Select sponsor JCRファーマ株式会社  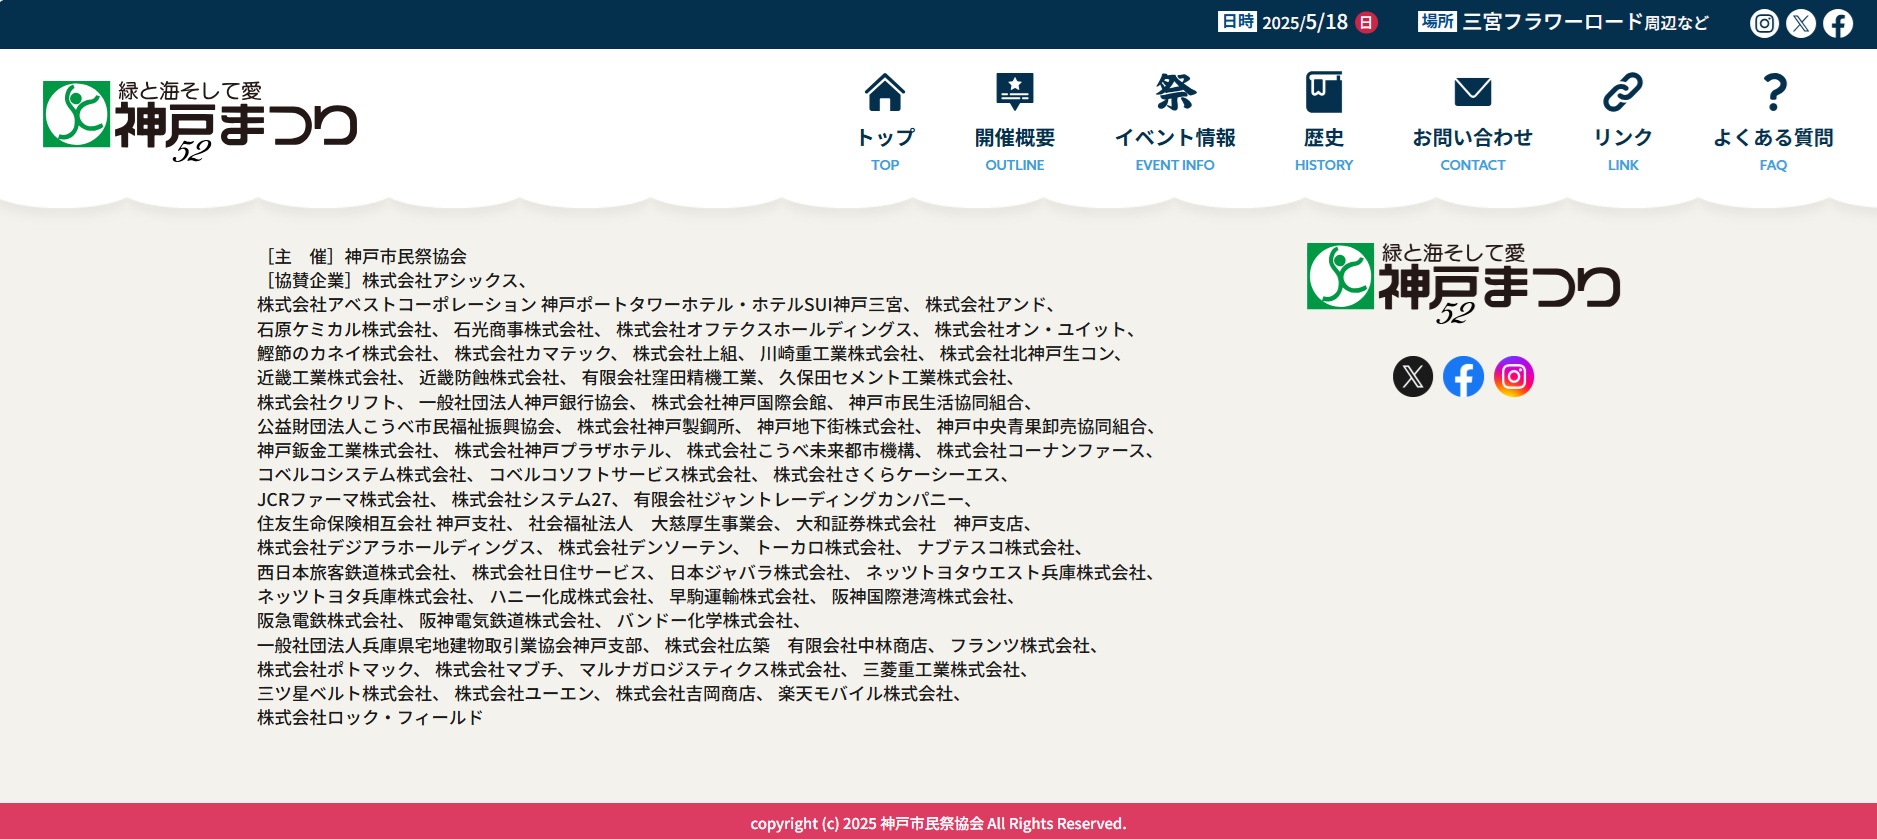(x=343, y=500)
